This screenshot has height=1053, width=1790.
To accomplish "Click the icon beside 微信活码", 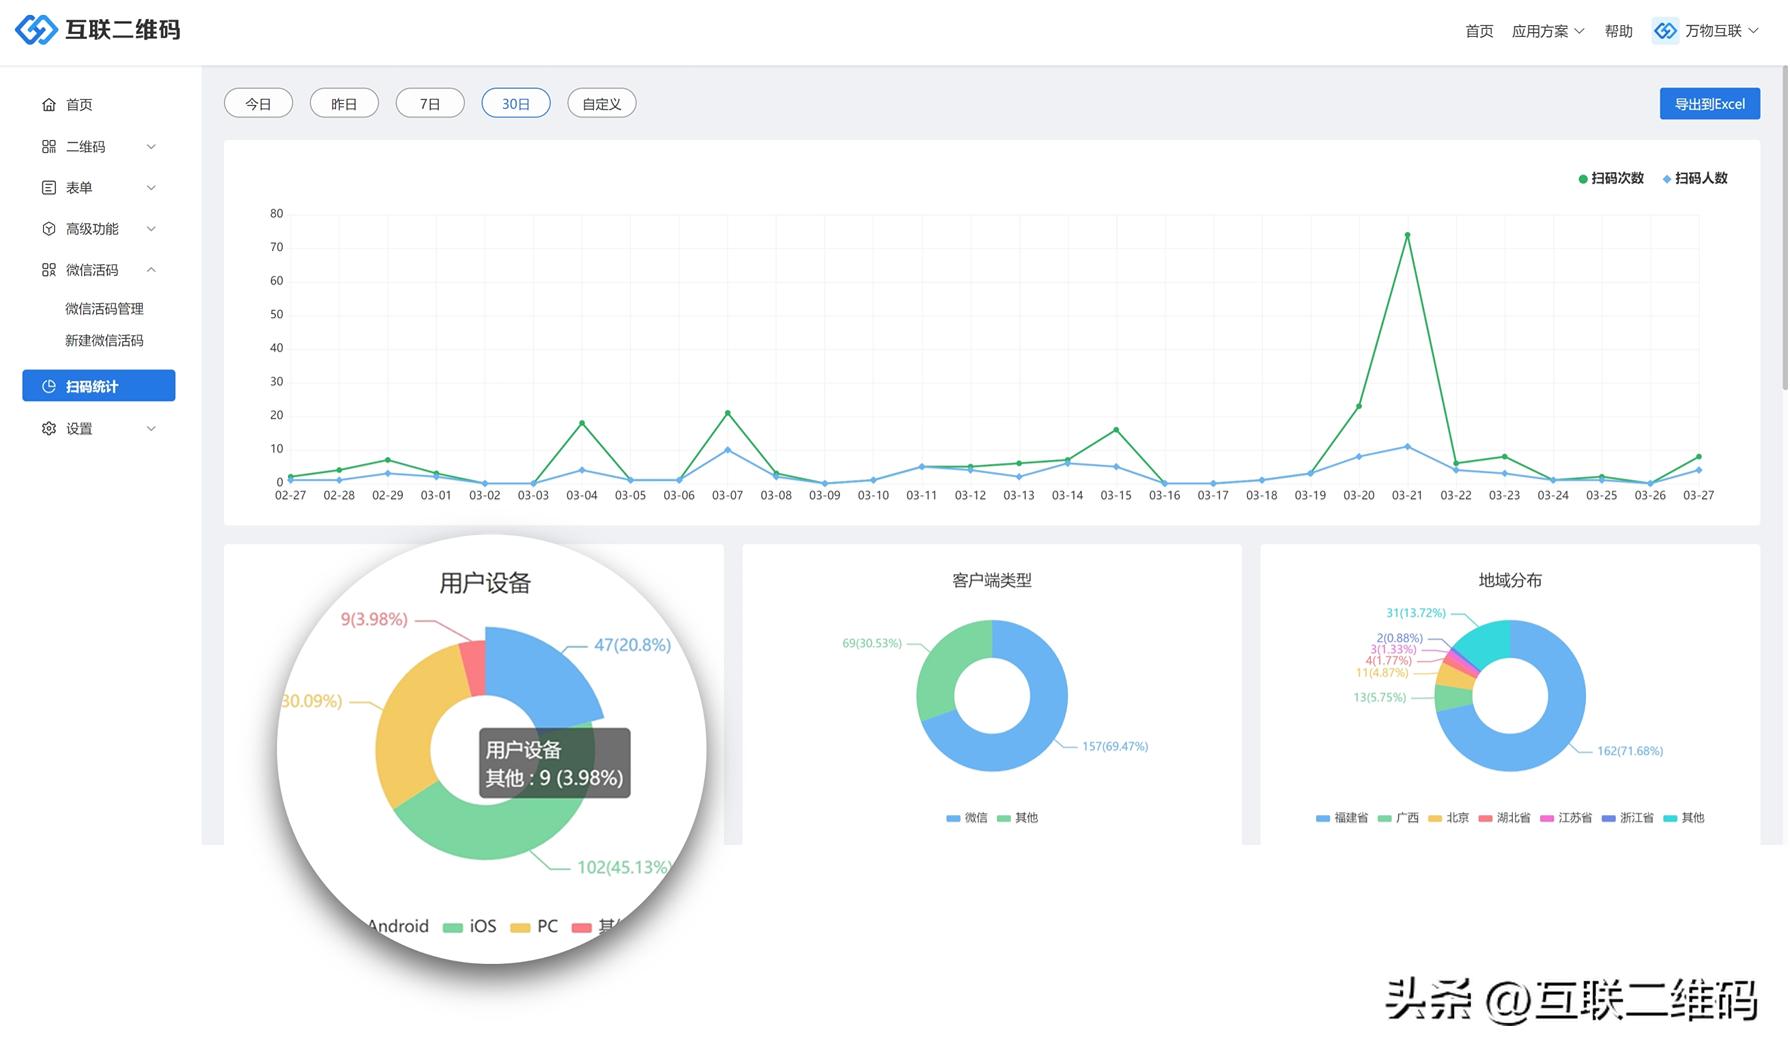I will [x=49, y=270].
